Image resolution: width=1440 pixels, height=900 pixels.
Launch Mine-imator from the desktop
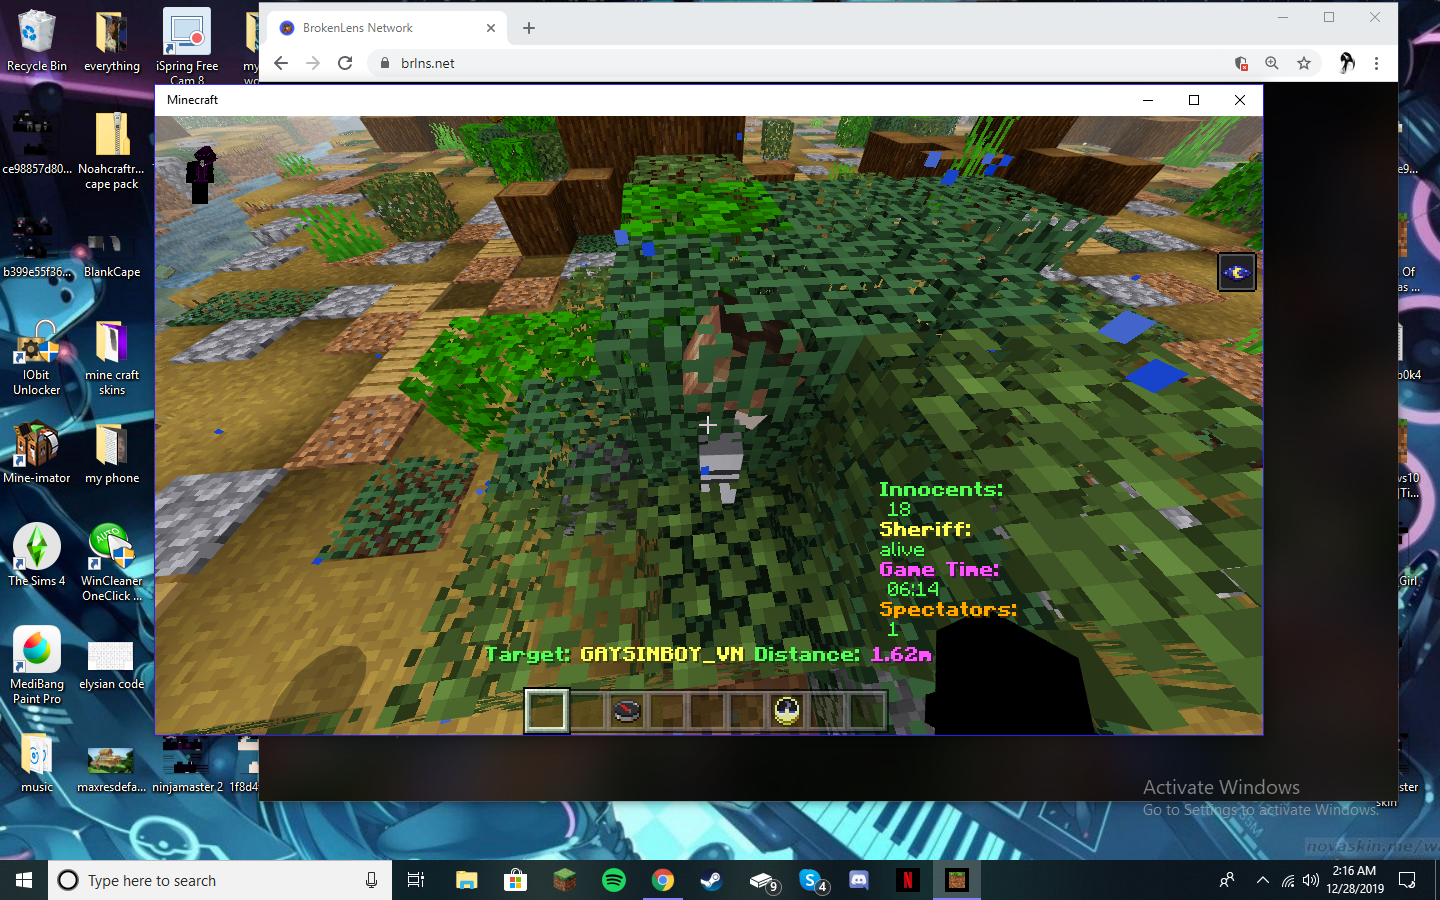click(37, 453)
